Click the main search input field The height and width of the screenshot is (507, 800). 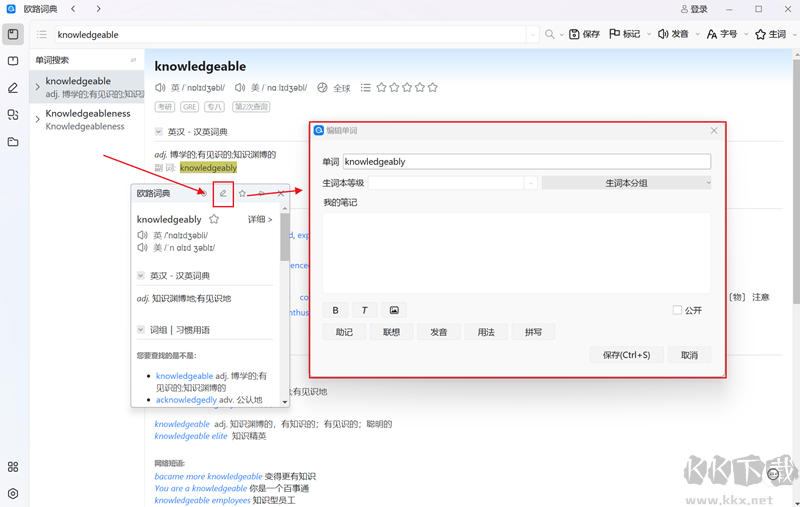pyautogui.click(x=291, y=35)
